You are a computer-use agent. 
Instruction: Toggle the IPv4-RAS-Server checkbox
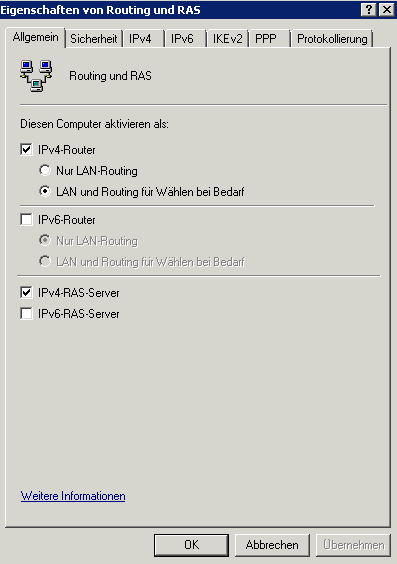point(26,292)
